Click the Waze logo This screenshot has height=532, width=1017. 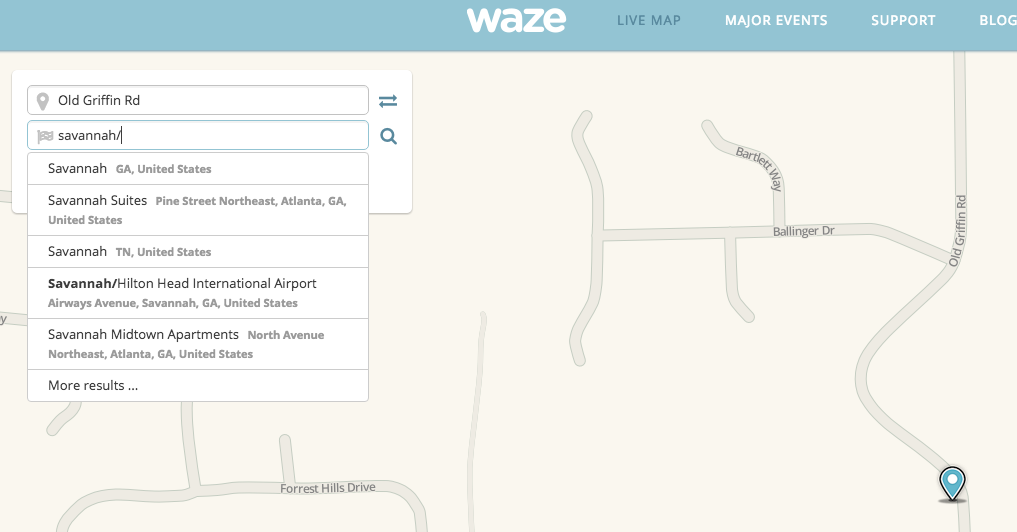(516, 20)
